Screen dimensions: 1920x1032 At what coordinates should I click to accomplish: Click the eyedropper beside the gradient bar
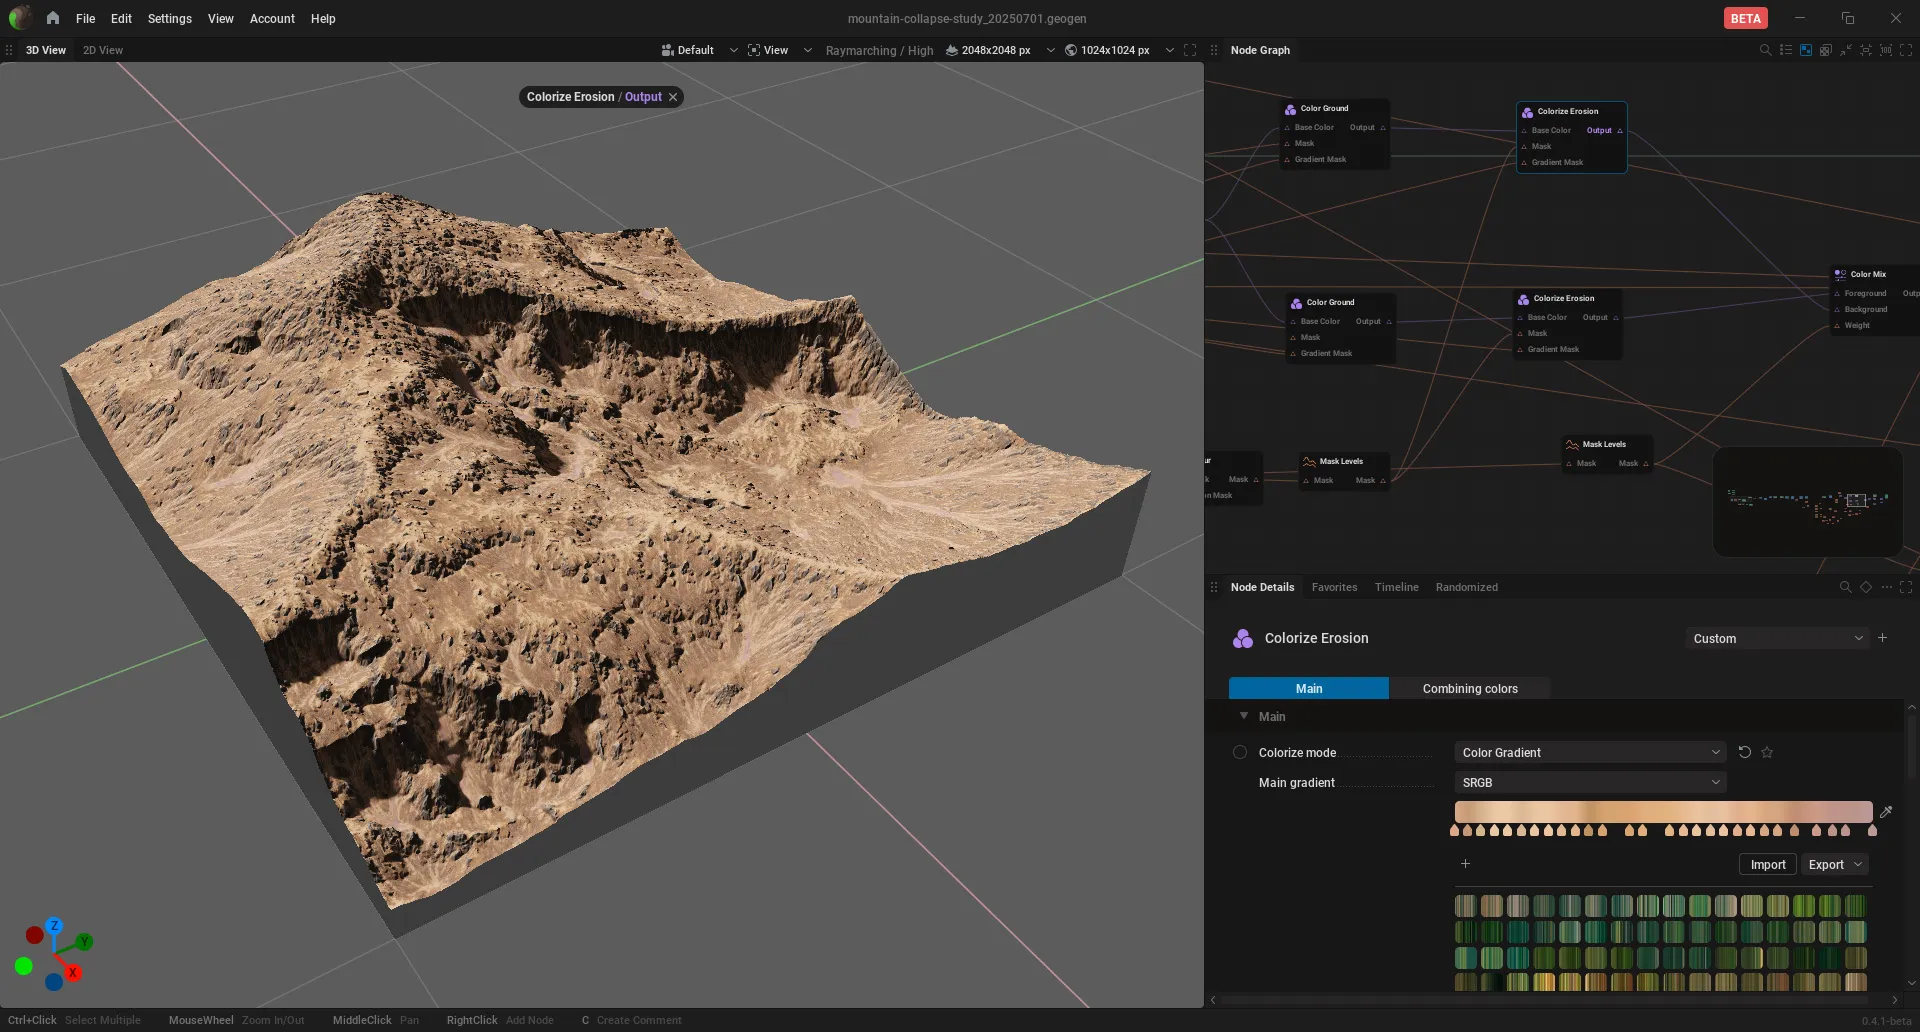point(1886,812)
